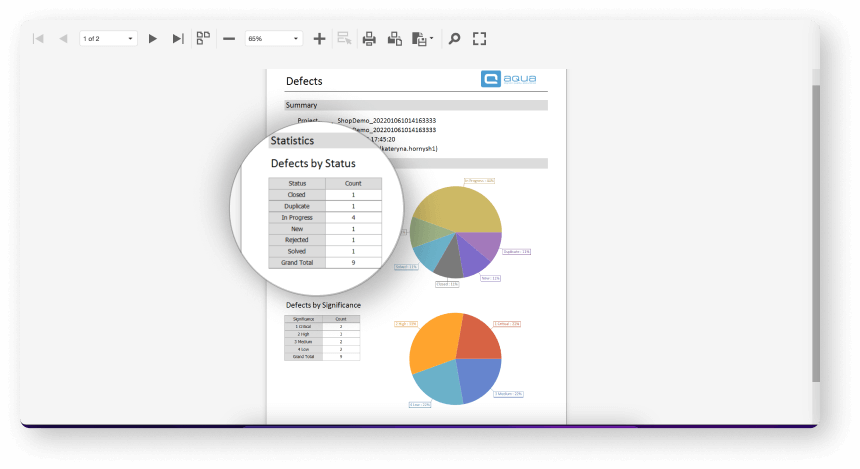Image resolution: width=860 pixels, height=469 pixels.
Task: Click the Defects by Significance heading
Action: (x=323, y=304)
